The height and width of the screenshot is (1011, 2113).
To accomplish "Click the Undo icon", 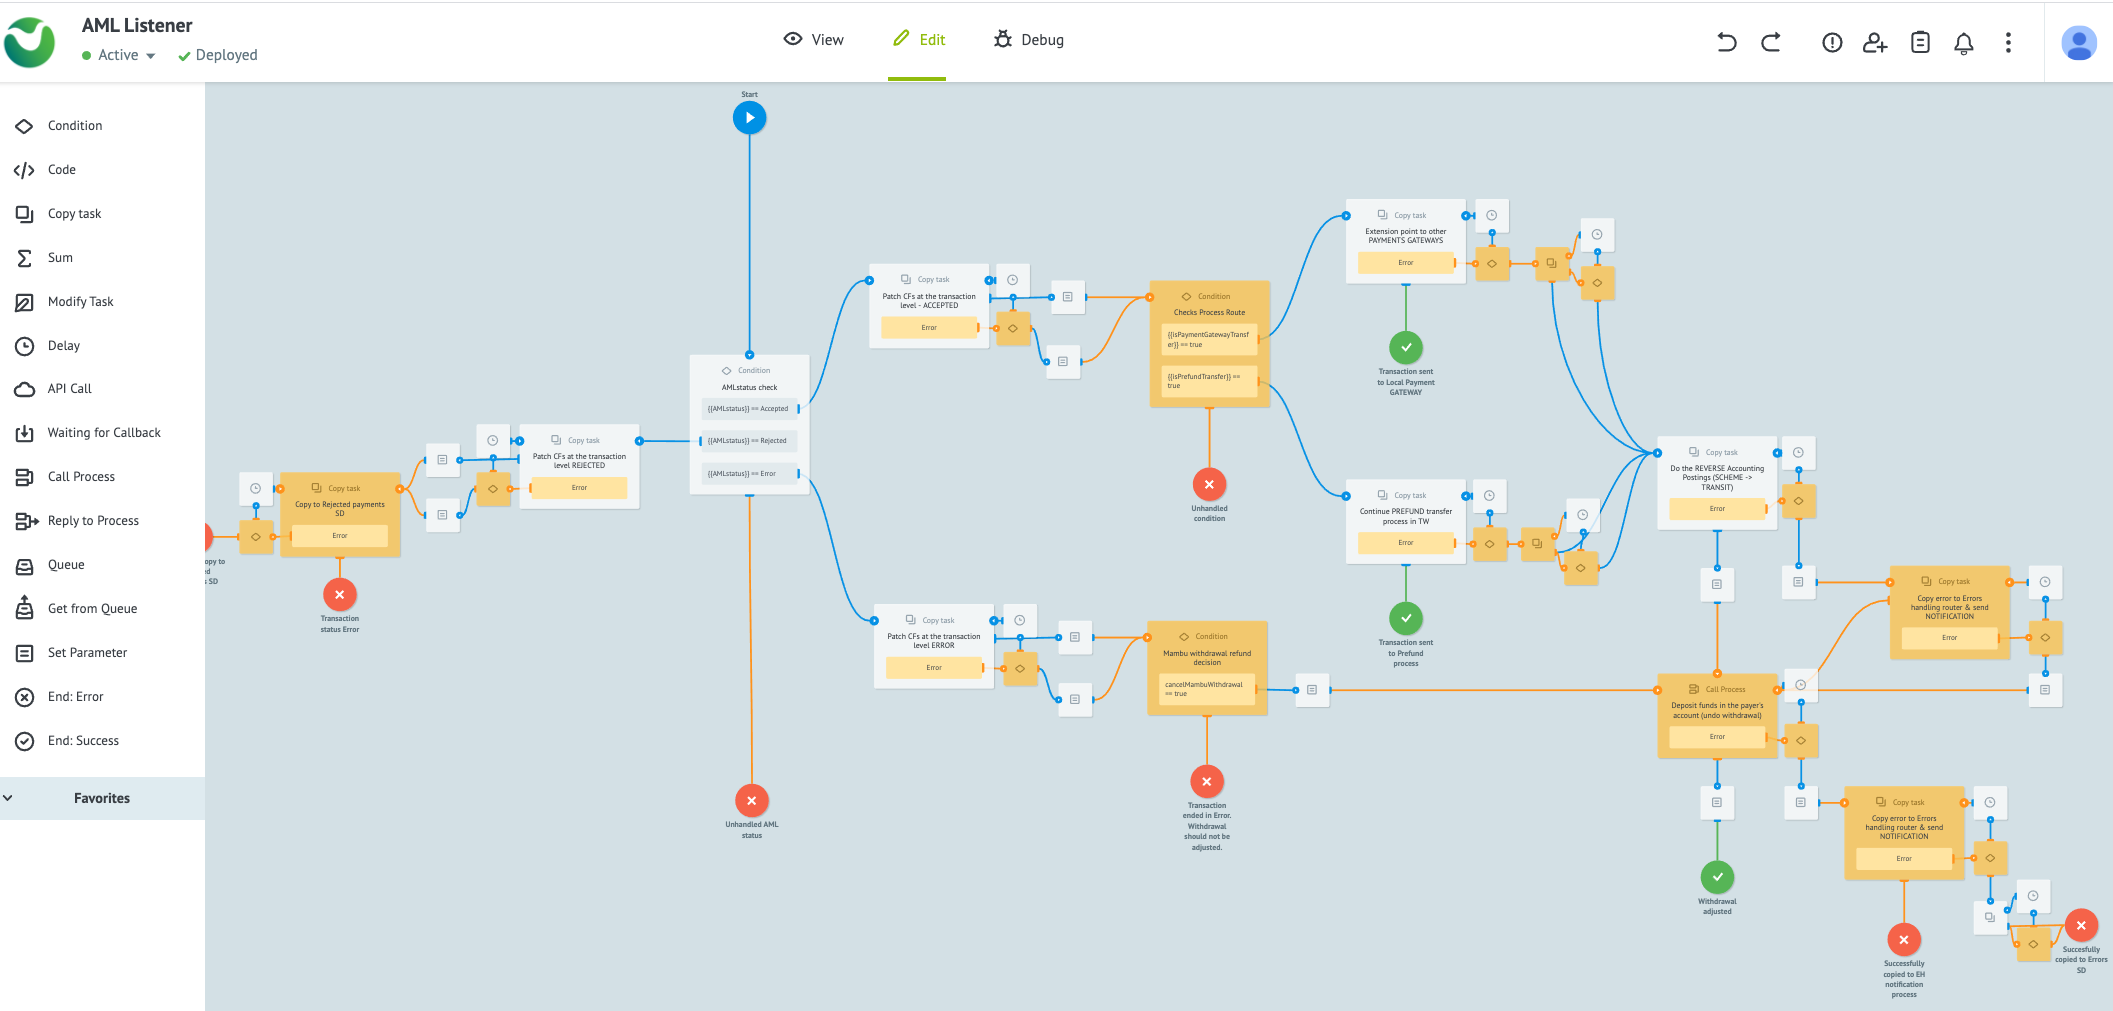I will (1726, 43).
